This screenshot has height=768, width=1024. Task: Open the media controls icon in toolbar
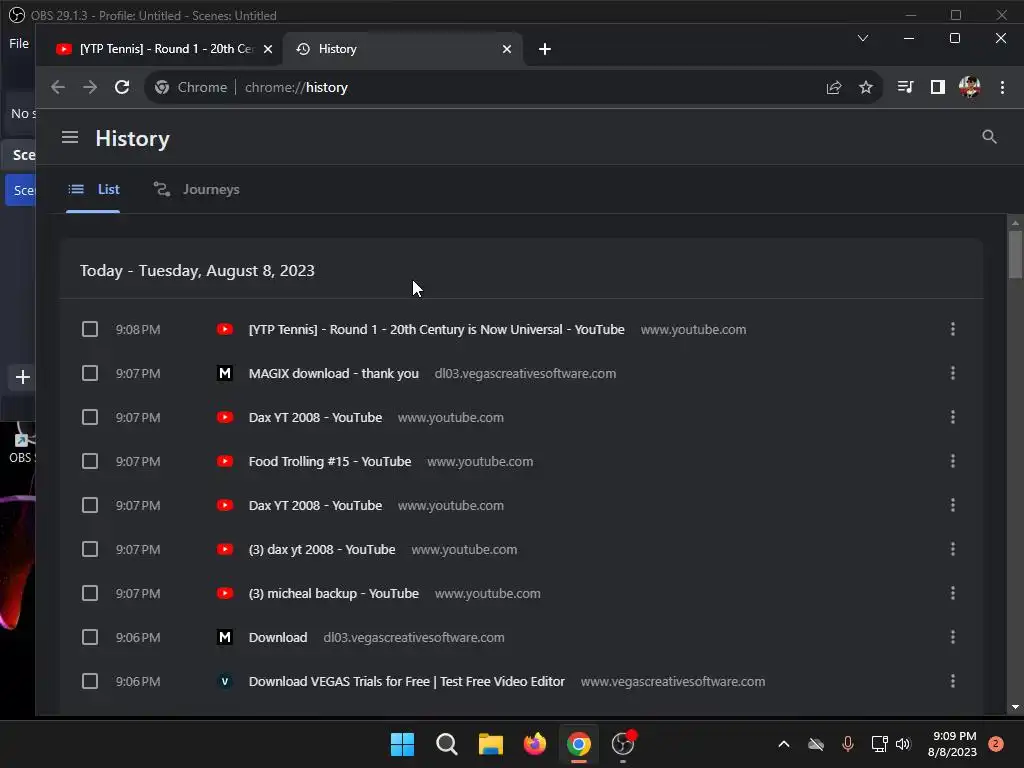[904, 87]
